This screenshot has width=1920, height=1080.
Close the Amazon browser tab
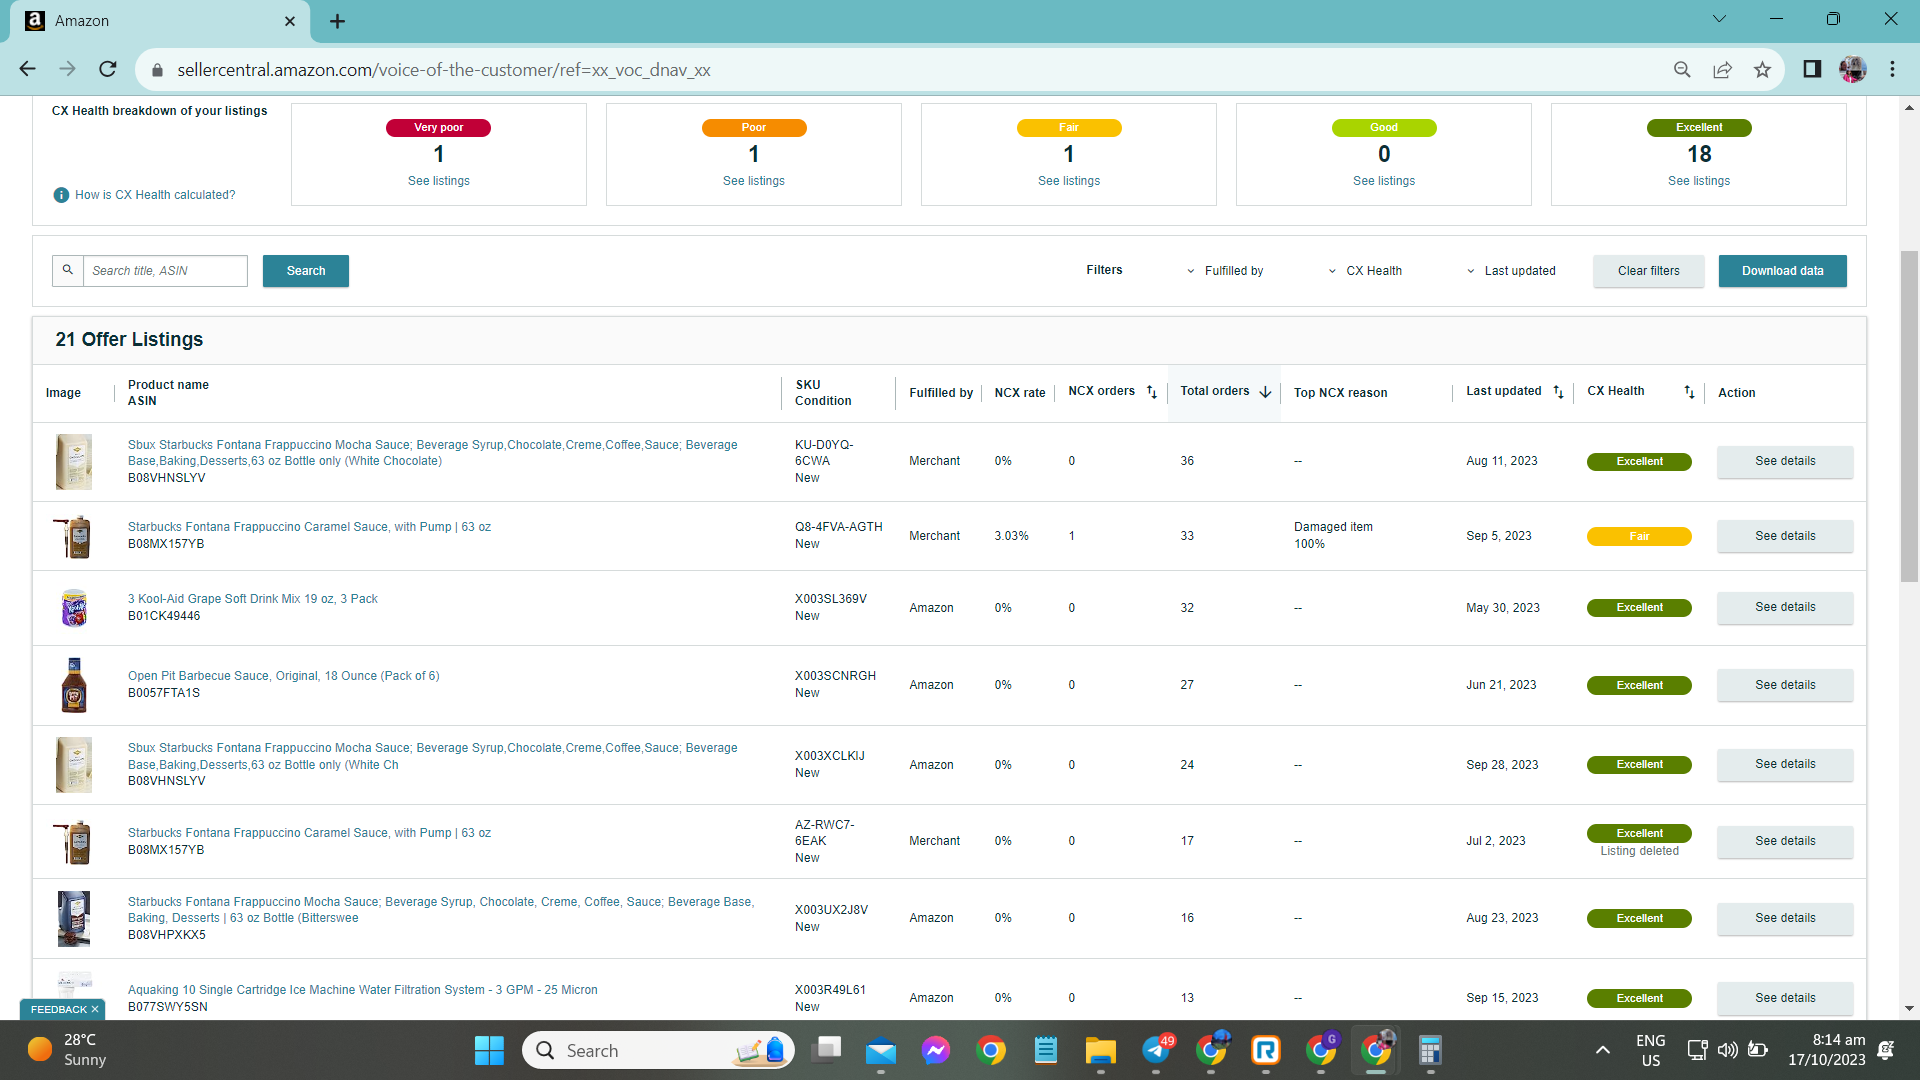pyautogui.click(x=290, y=21)
